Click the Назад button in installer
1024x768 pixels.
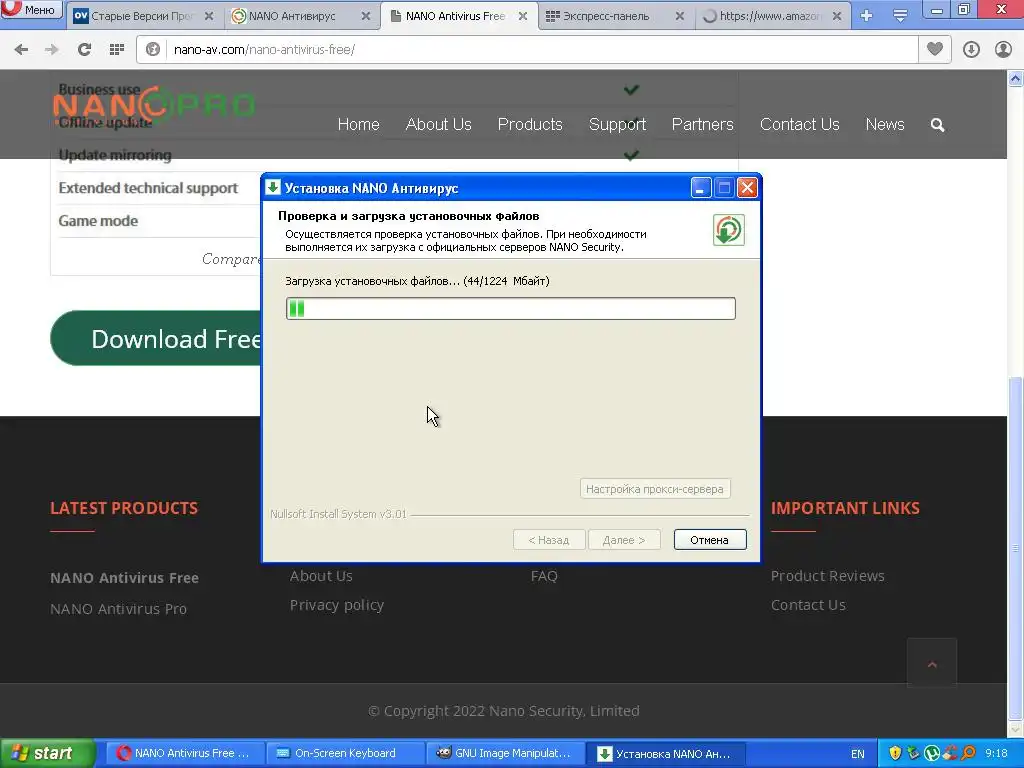549,540
